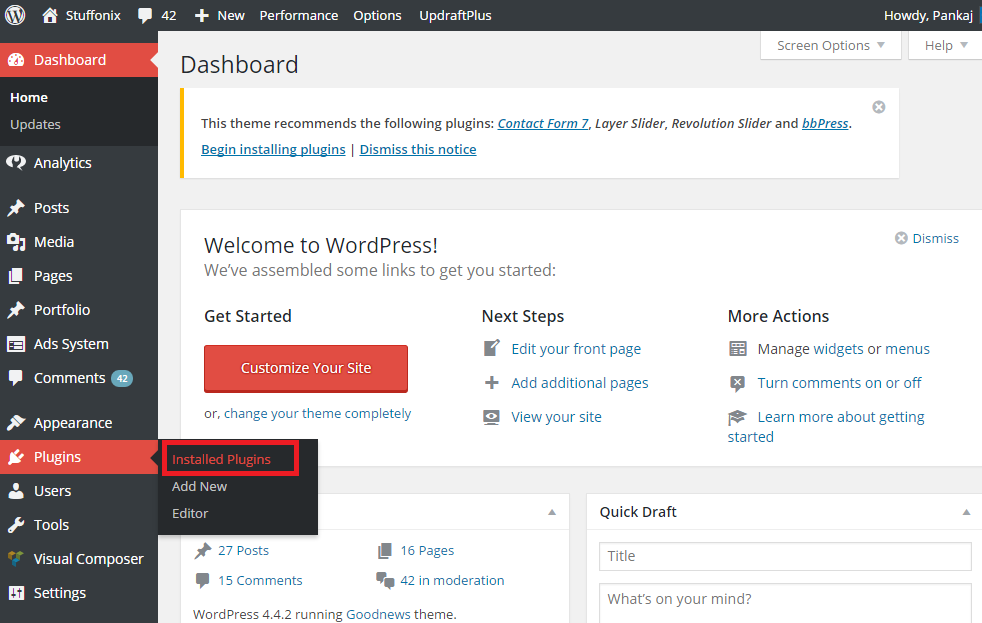Screen dimensions: 982x623
Task: Choose Add New in Plugins submenu
Action: click(199, 487)
